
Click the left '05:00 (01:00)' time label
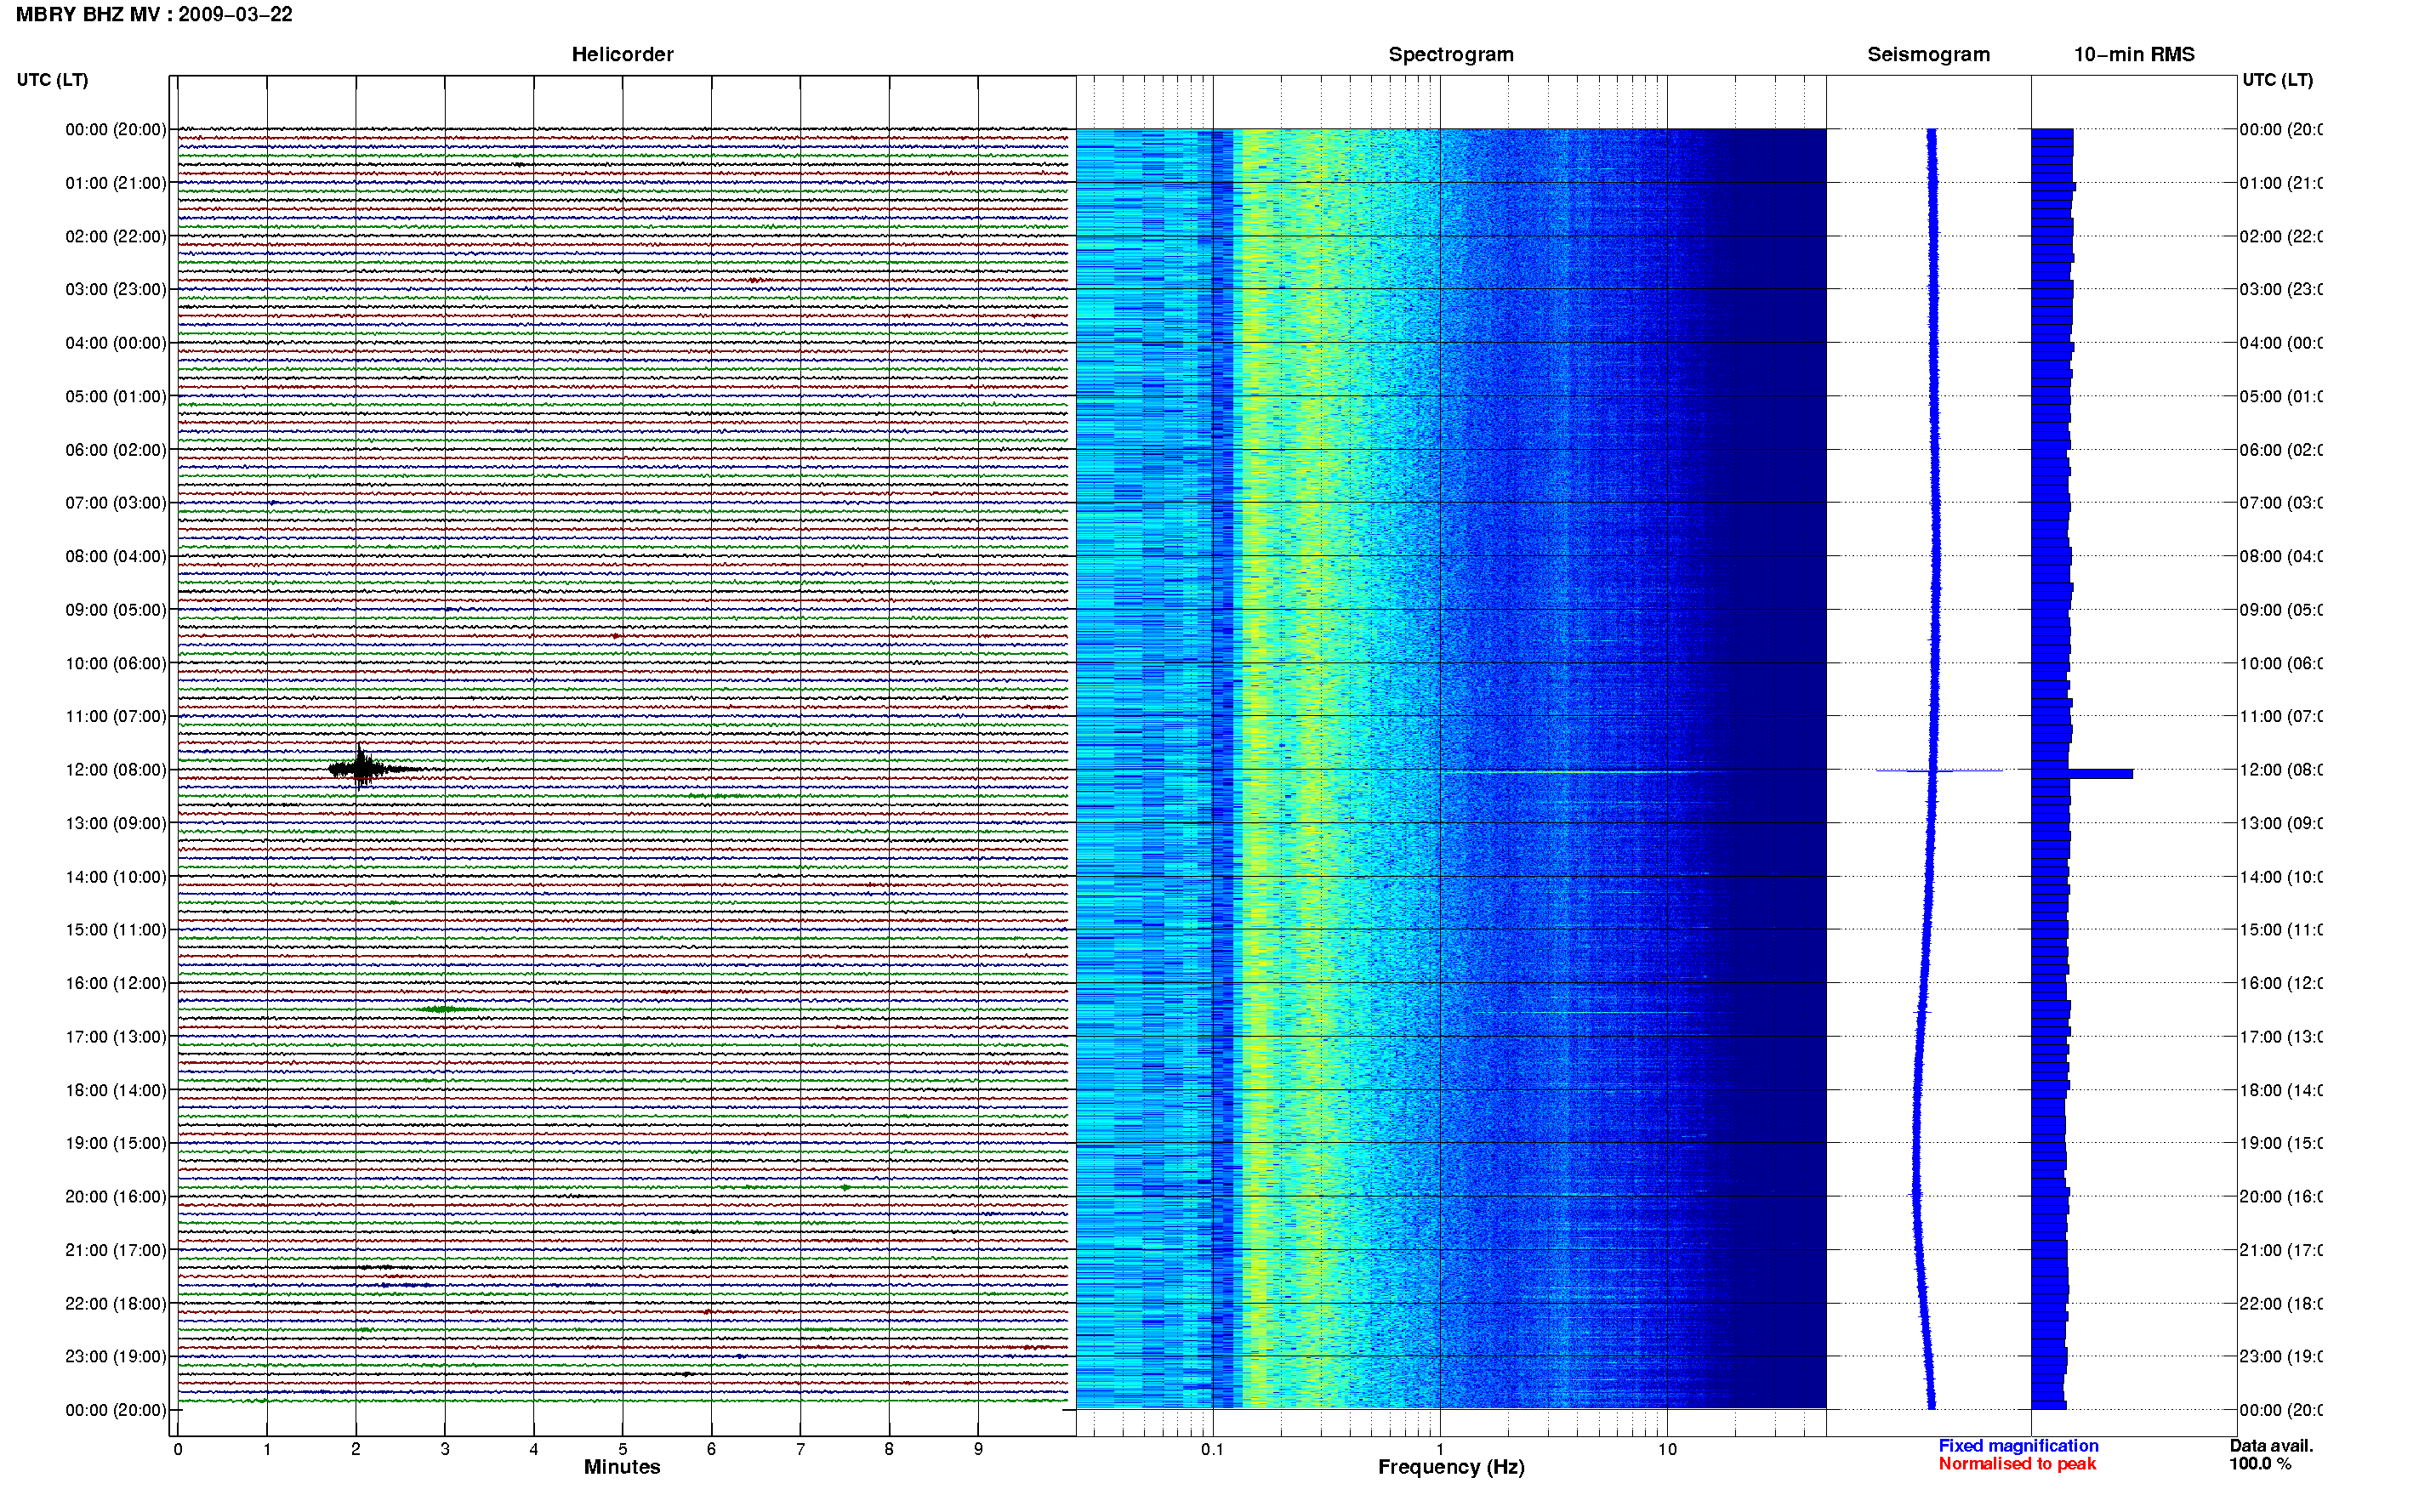pos(116,396)
